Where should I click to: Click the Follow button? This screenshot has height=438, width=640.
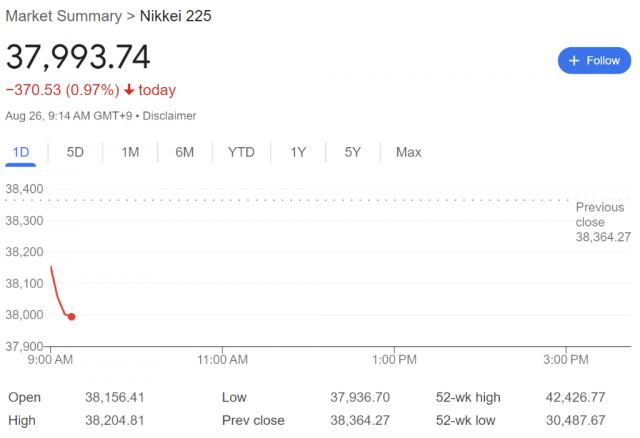tap(594, 61)
